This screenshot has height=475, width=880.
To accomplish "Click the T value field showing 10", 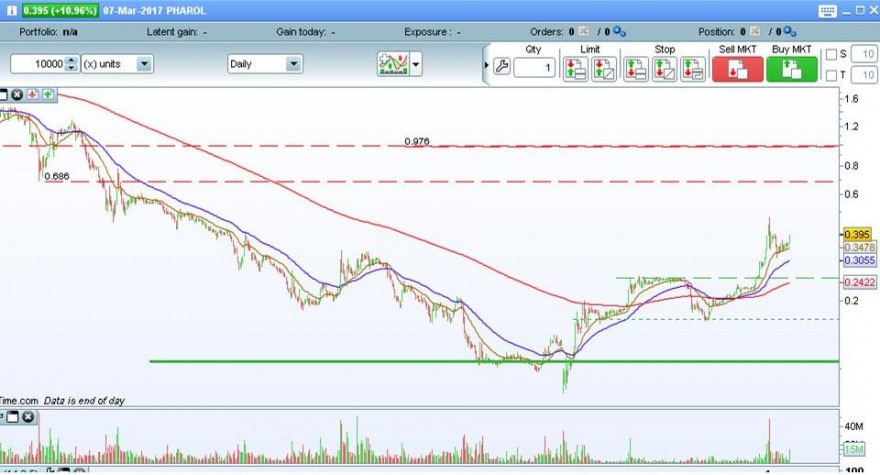I will [x=864, y=75].
